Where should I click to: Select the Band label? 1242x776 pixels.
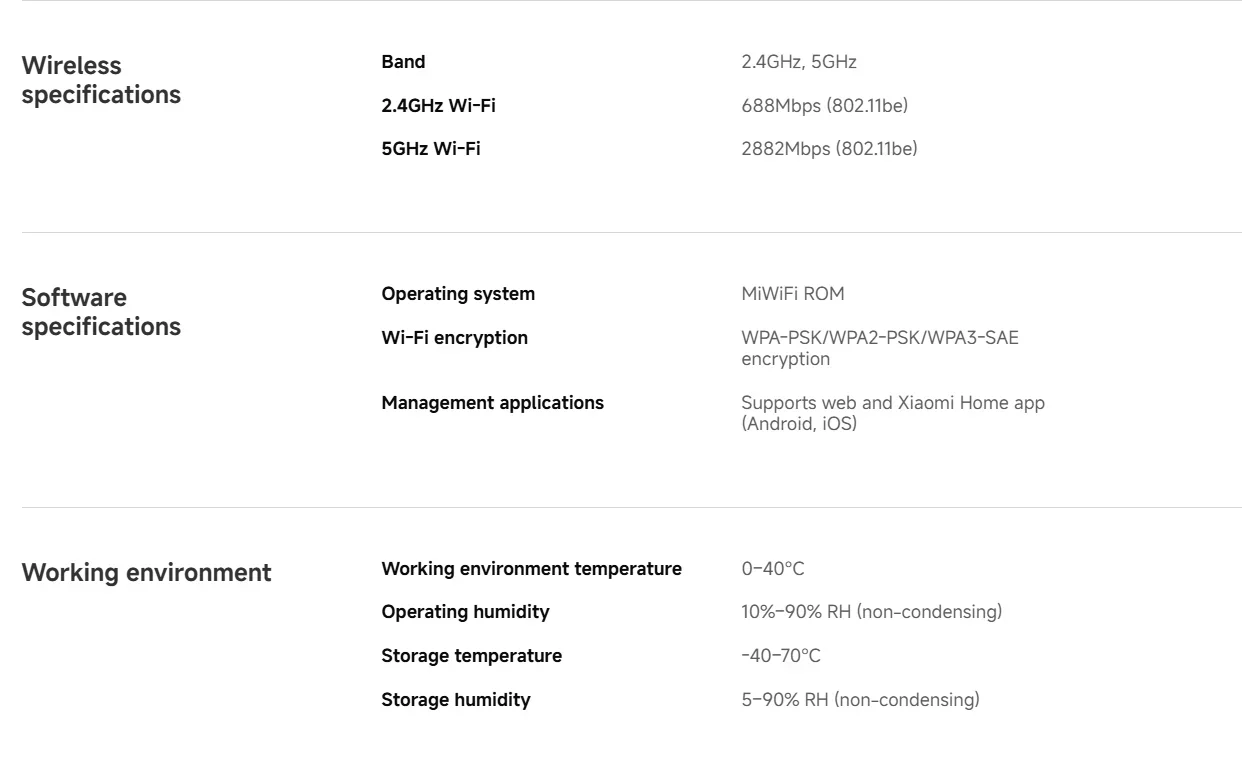coord(403,62)
